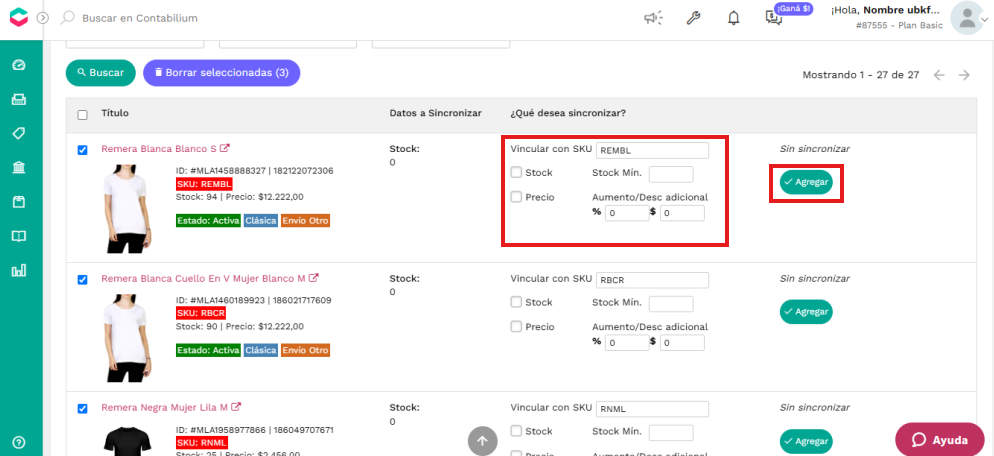This screenshot has width=994, height=456.
Task: Click the SKU field containing RNML
Action: 652,409
